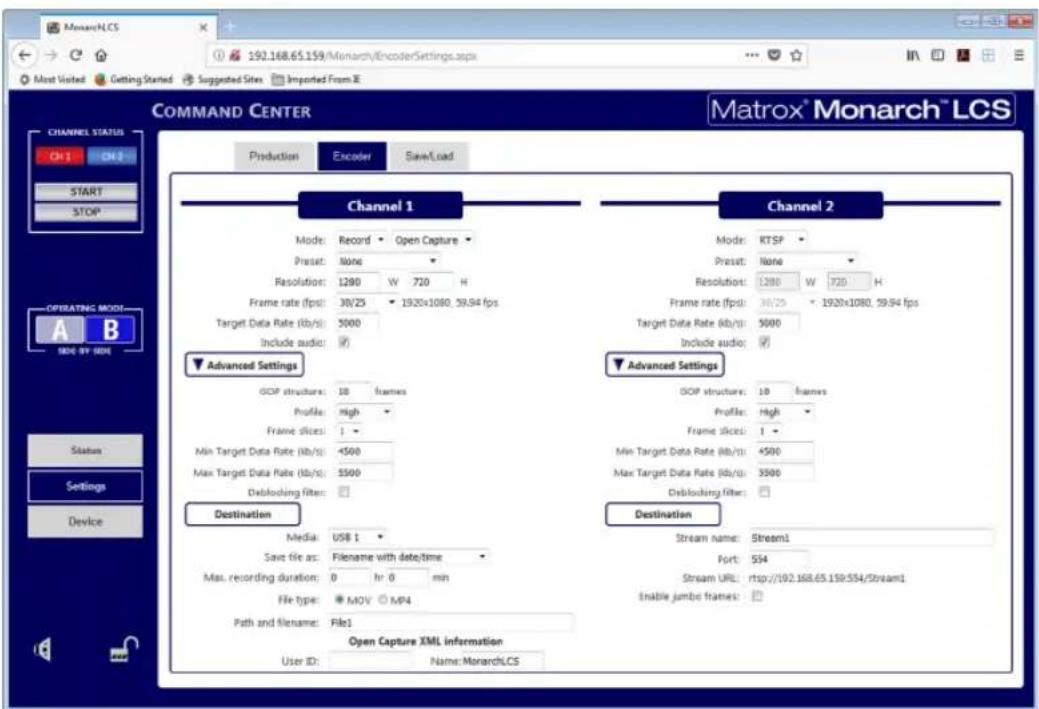The height and width of the screenshot is (709, 1039).
Task: Open Channel 1 Preset dropdown
Action: (388, 261)
